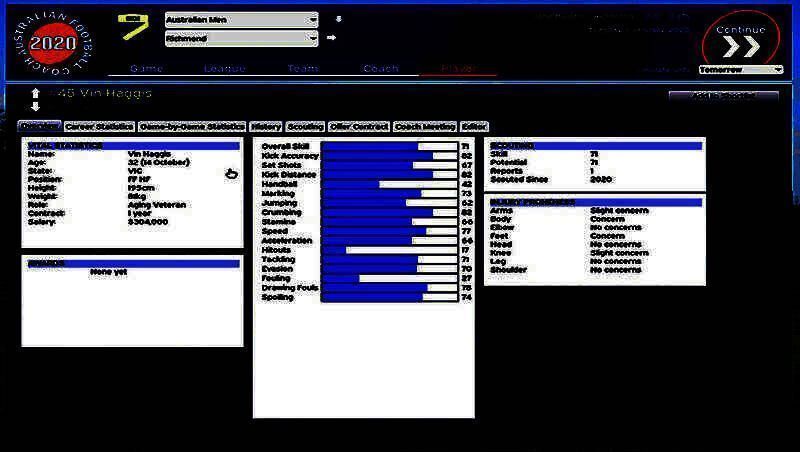Open the Richmond team dropdown
800x452 pixels.
point(241,38)
